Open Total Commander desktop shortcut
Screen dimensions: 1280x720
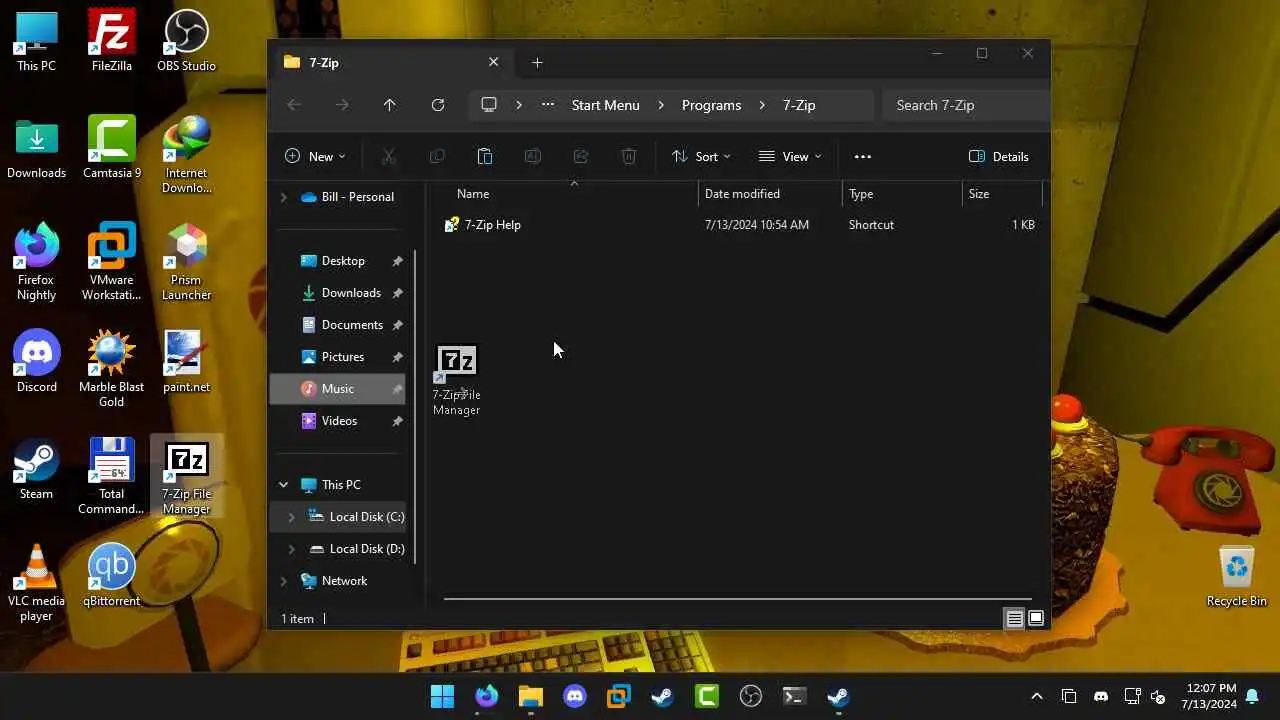111,476
